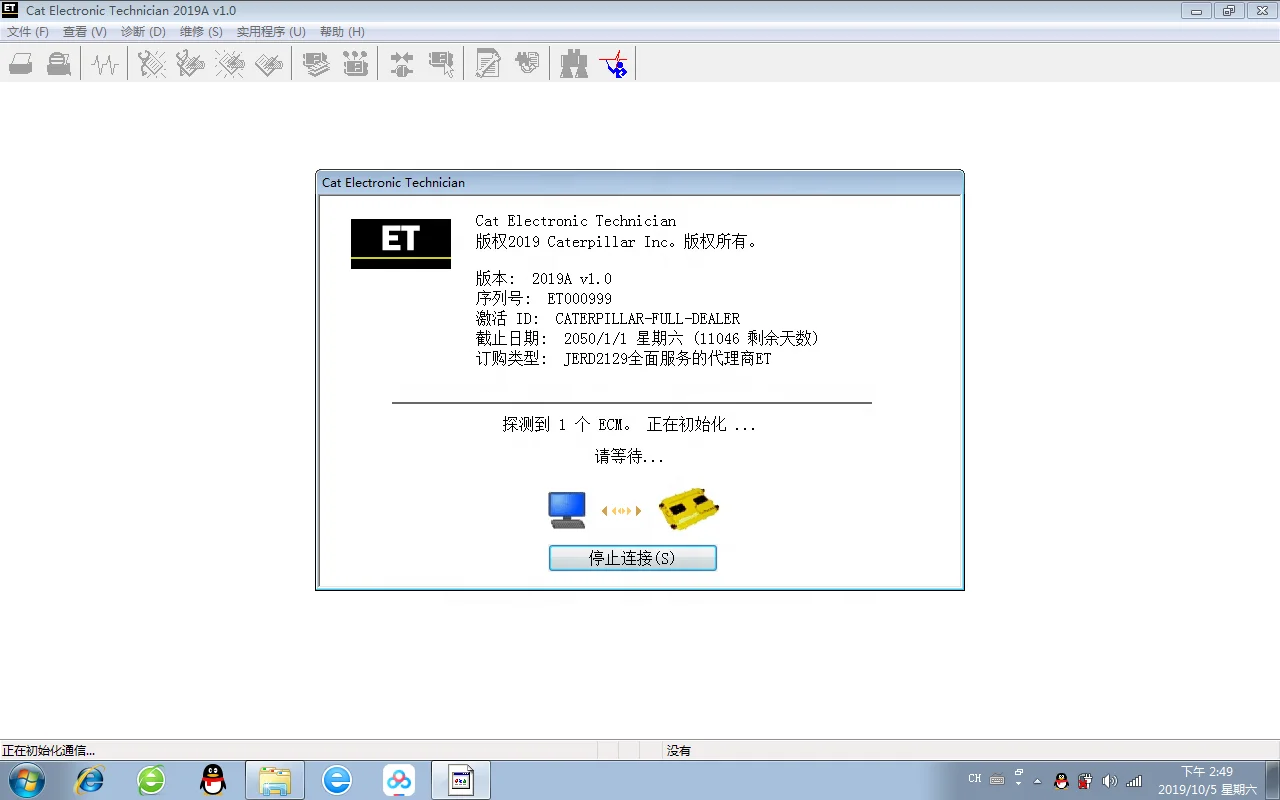Click the QQ penguin tray icon
Image resolution: width=1280 pixels, height=800 pixels.
click(x=1062, y=781)
